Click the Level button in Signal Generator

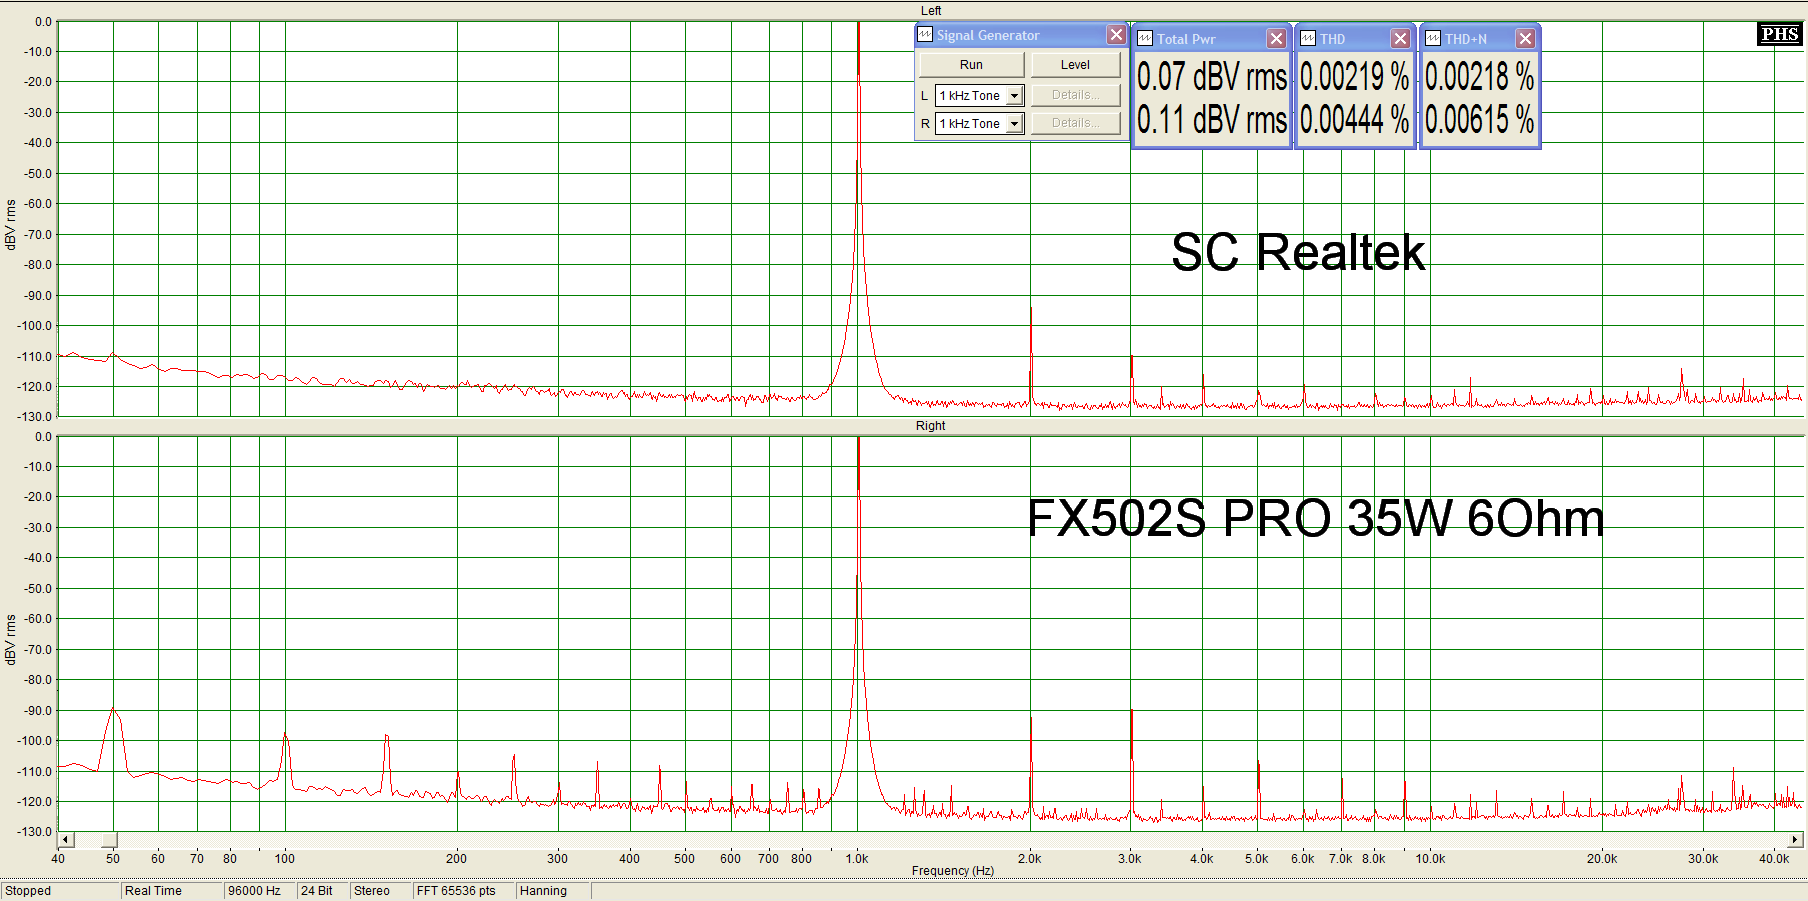[x=1075, y=65]
